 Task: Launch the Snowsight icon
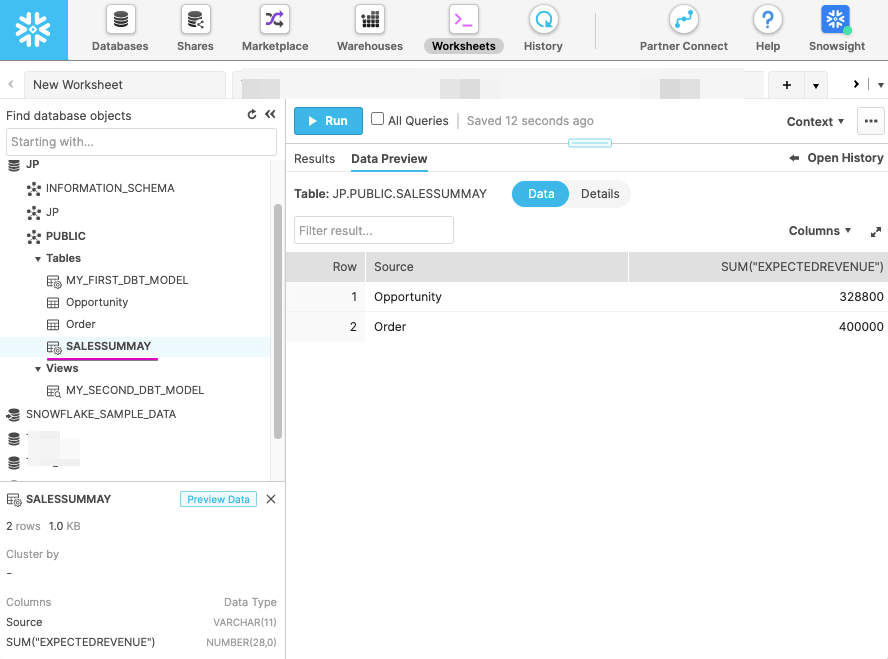click(836, 20)
